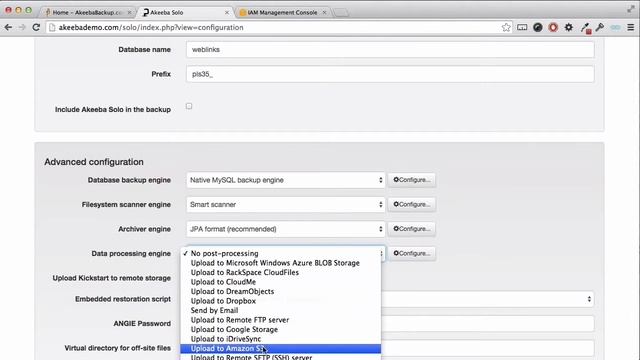The image size is (640, 360).
Task: Select Upload to Microsoft Windows Azure BLOB Storage
Action: click(281, 263)
